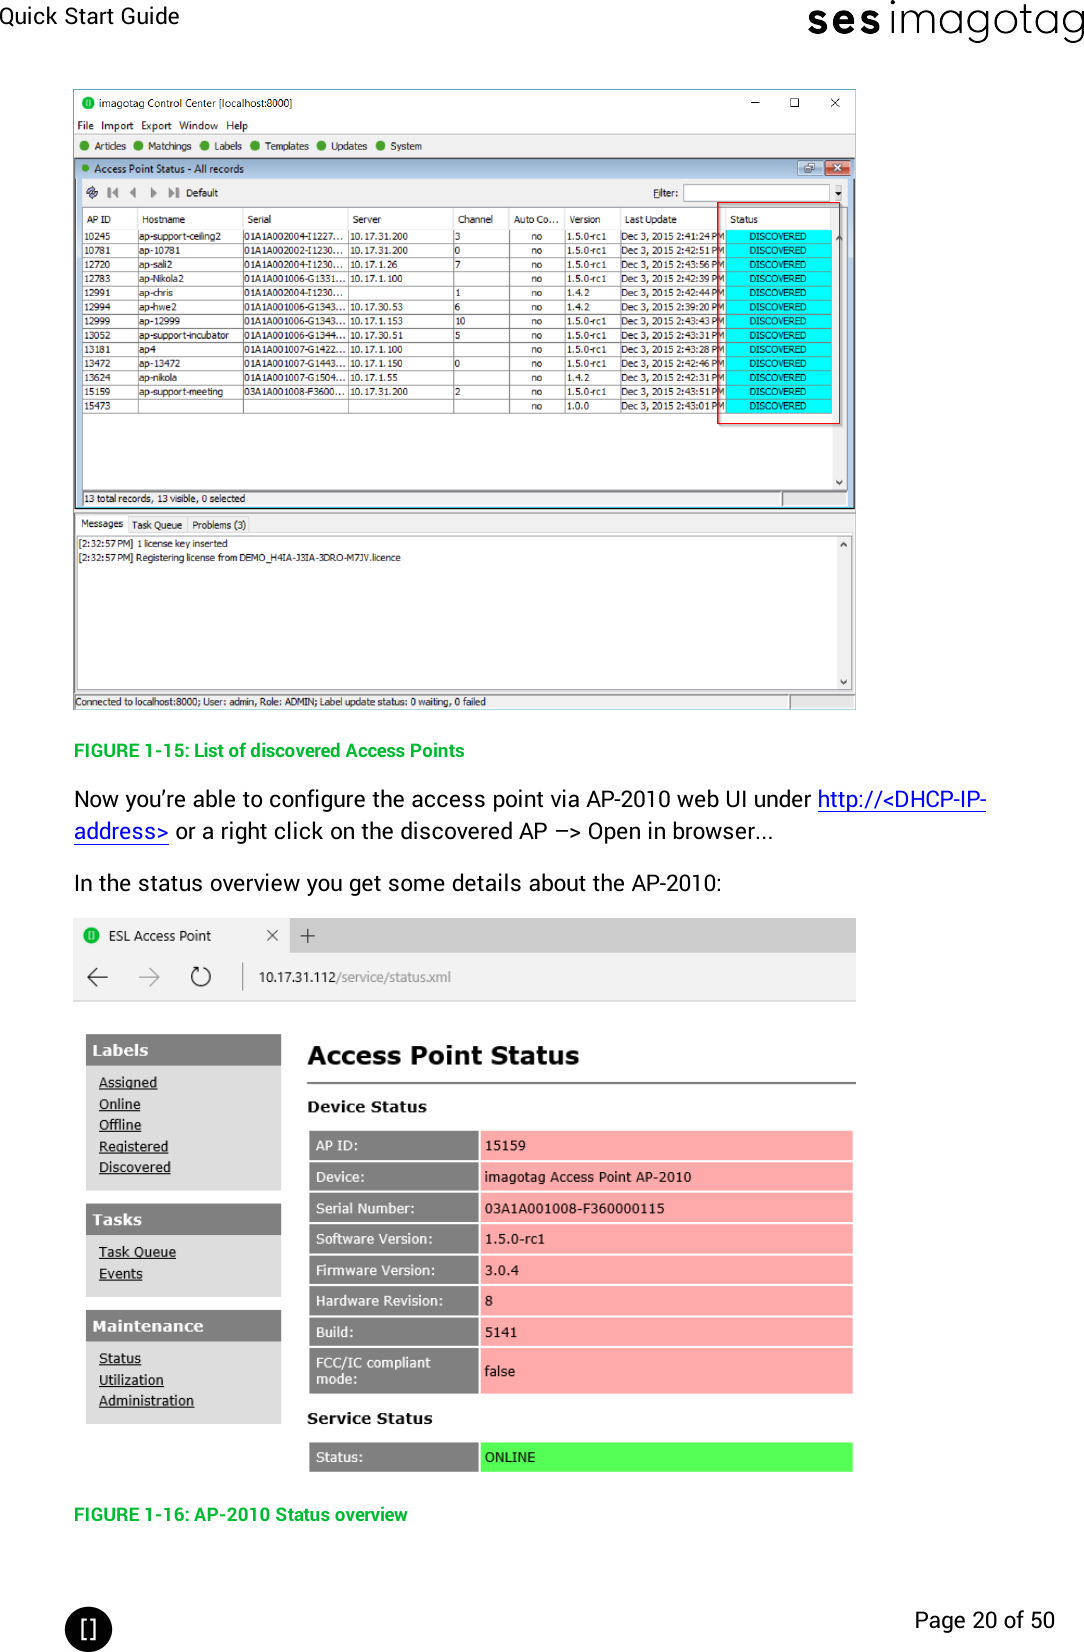The image size is (1084, 1652).
Task: Open the Window menu
Action: coord(198,126)
